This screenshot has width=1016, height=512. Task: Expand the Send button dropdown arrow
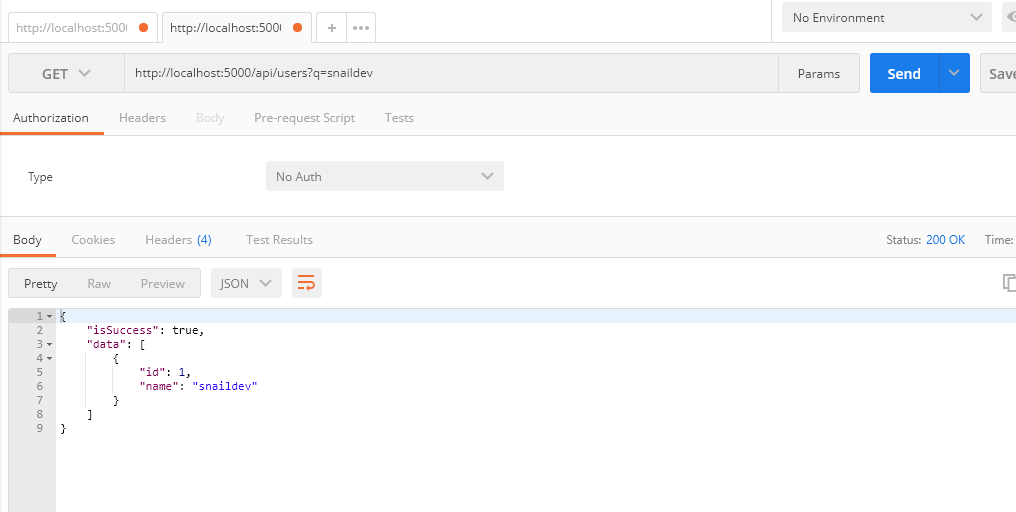coord(954,73)
